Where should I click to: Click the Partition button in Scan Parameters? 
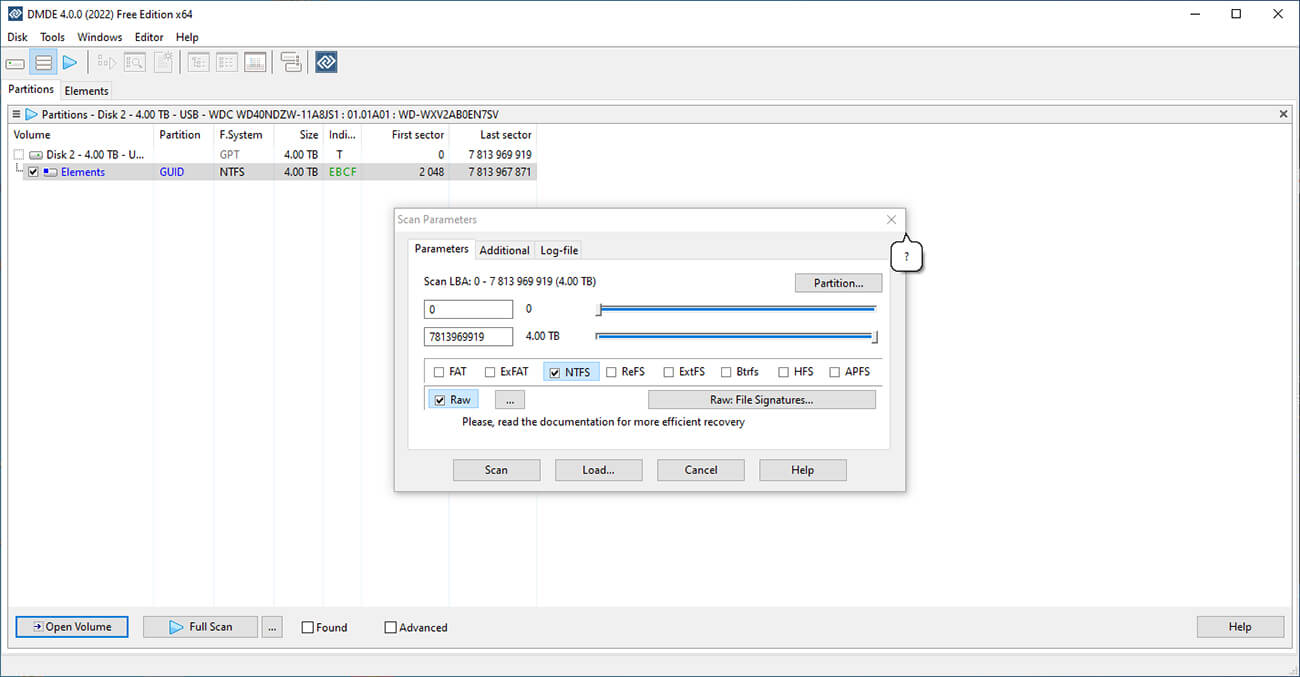pos(838,283)
